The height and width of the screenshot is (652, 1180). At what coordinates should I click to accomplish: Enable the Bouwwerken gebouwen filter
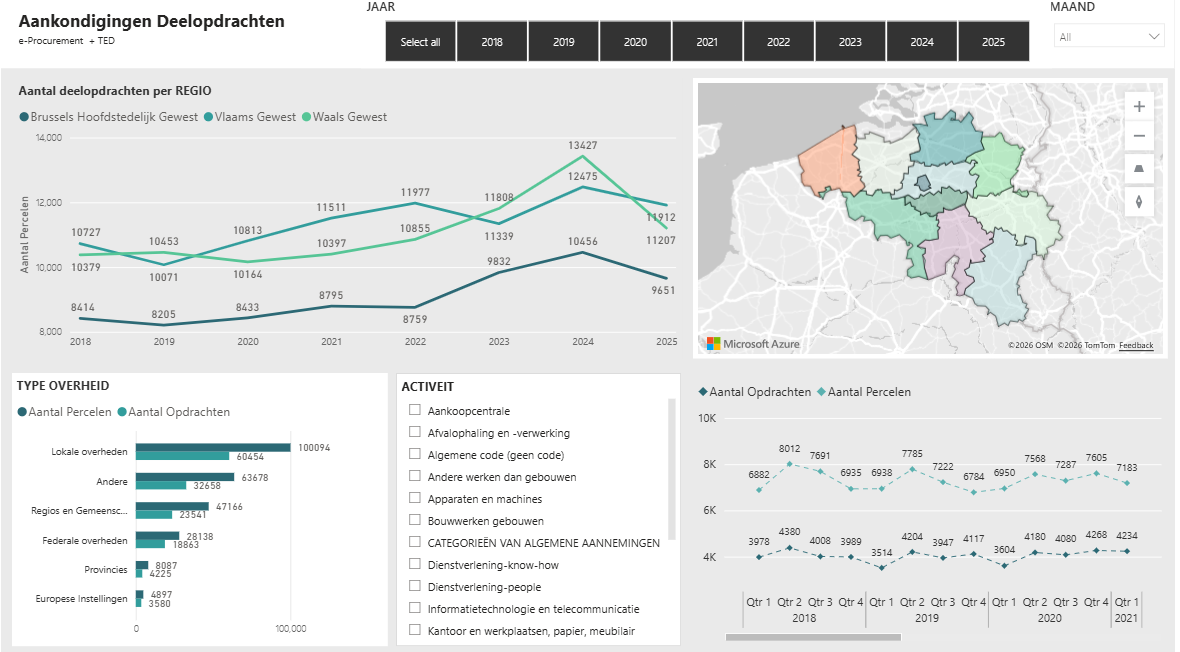tap(415, 520)
